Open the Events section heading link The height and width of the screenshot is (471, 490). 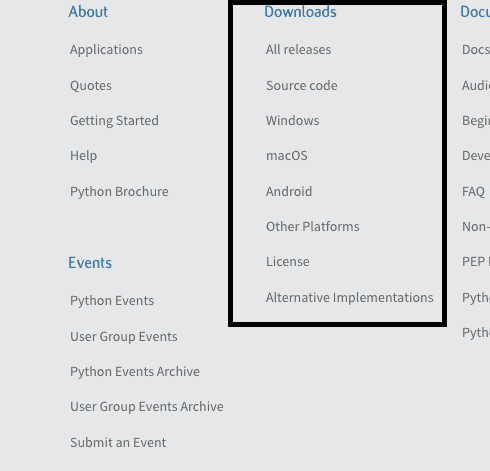coord(90,263)
